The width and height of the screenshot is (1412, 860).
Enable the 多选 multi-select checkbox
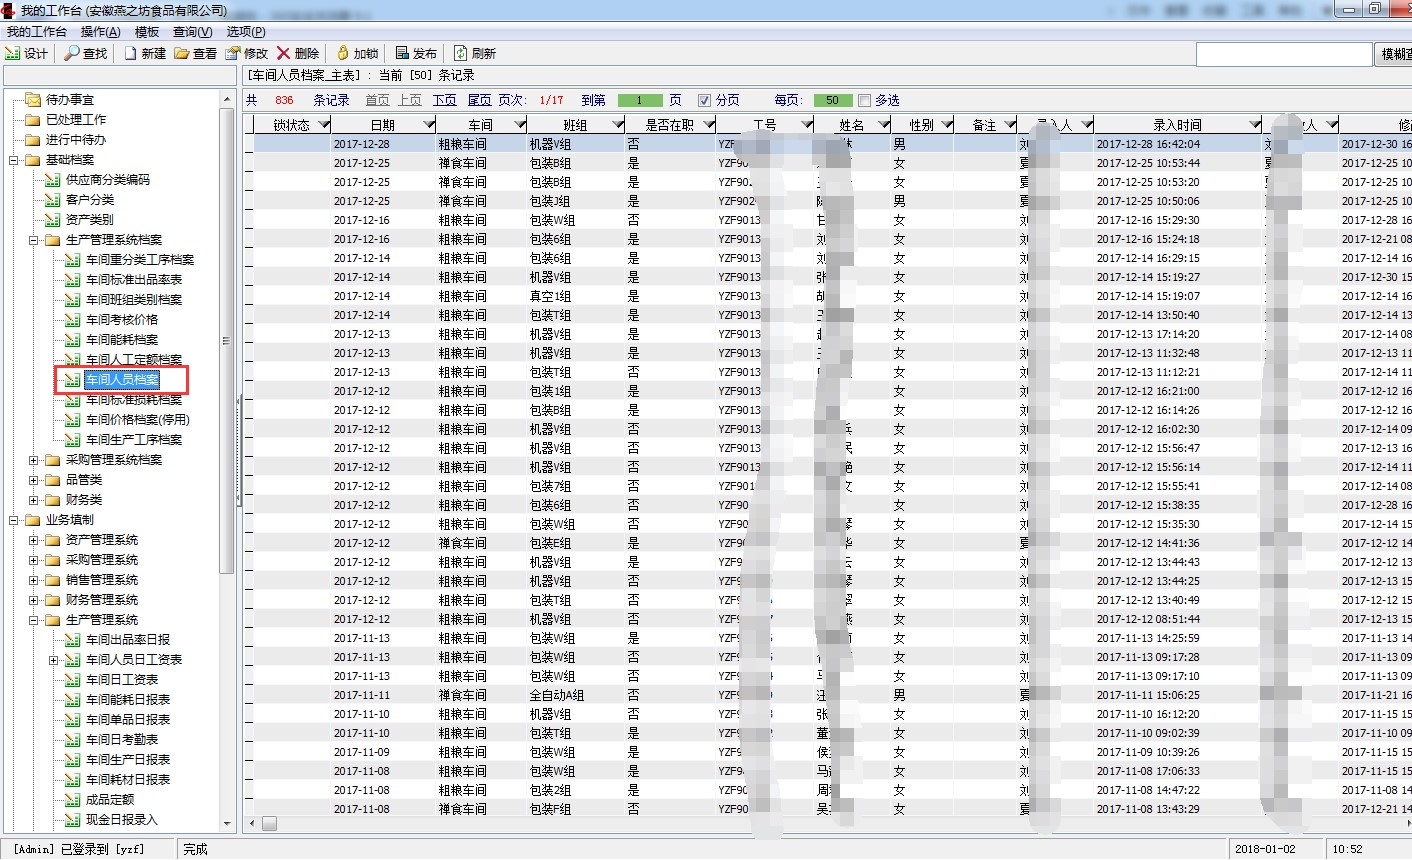864,100
